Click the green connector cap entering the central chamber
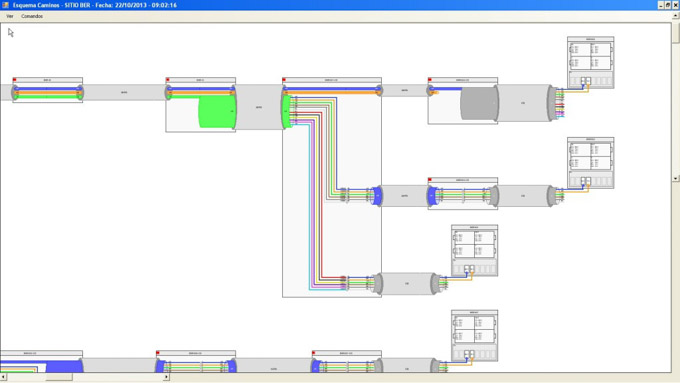Image resolution: width=680 pixels, height=383 pixels. coord(286,111)
